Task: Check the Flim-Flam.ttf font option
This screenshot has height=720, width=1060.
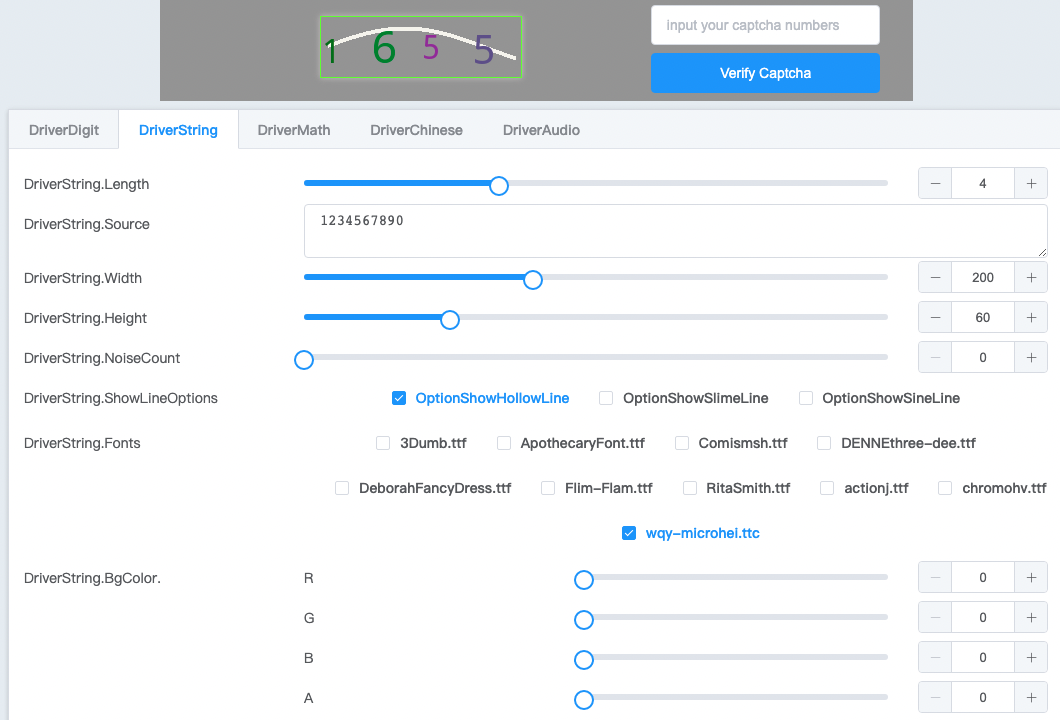Action: 548,488
